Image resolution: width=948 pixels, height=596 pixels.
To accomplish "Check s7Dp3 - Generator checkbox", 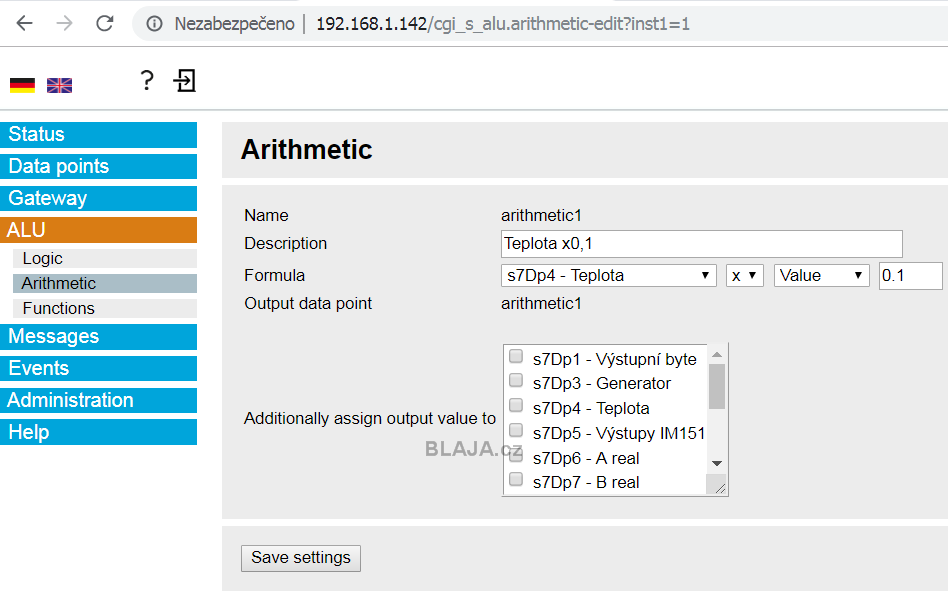I will [x=516, y=380].
